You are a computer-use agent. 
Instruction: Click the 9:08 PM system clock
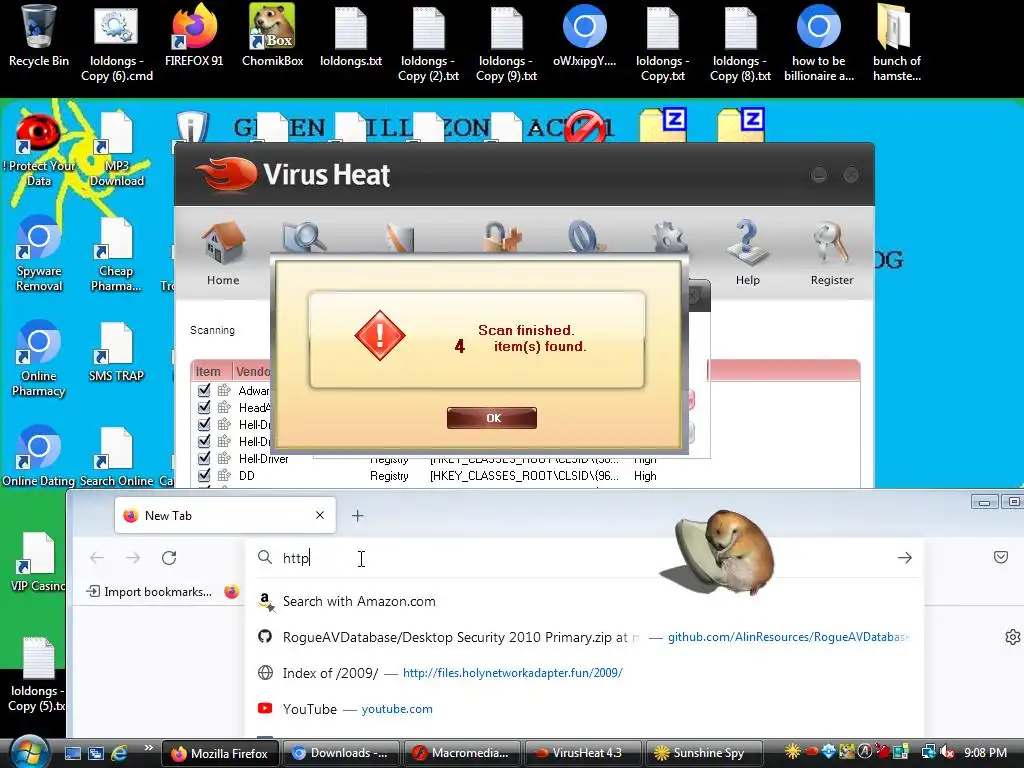(985, 753)
